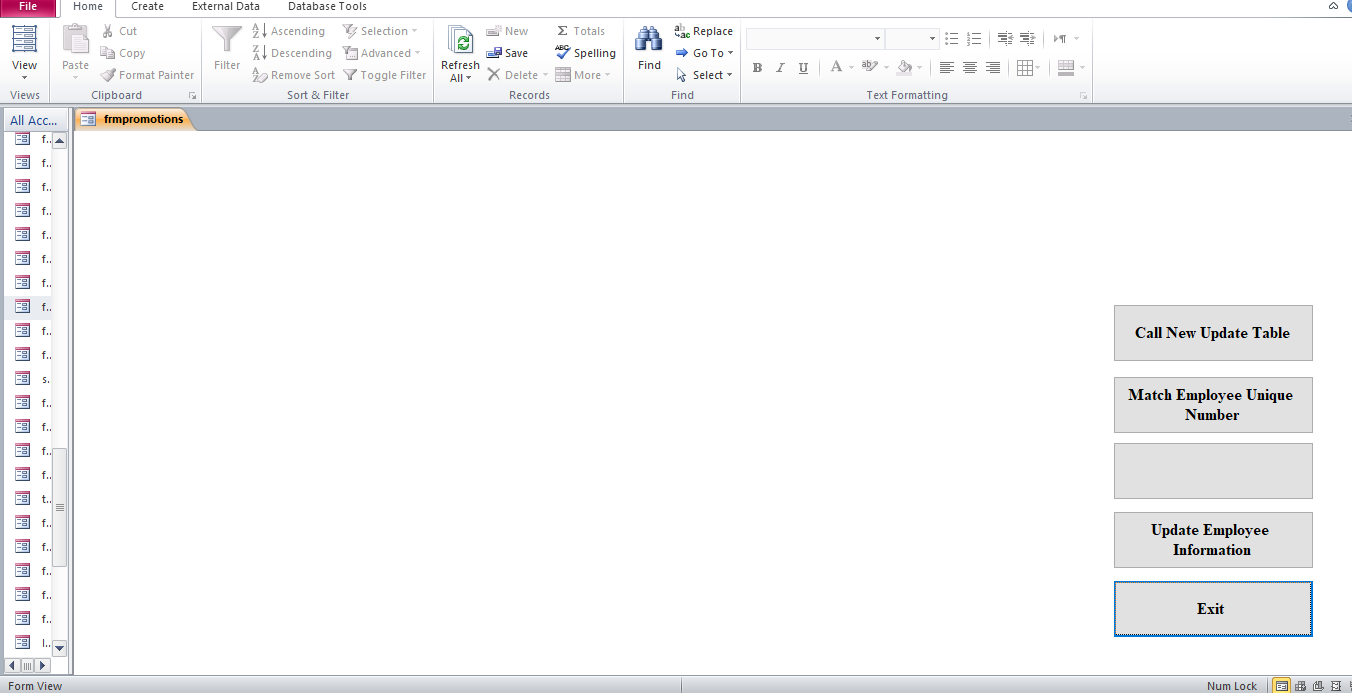Open the Database Tools tab

[327, 7]
